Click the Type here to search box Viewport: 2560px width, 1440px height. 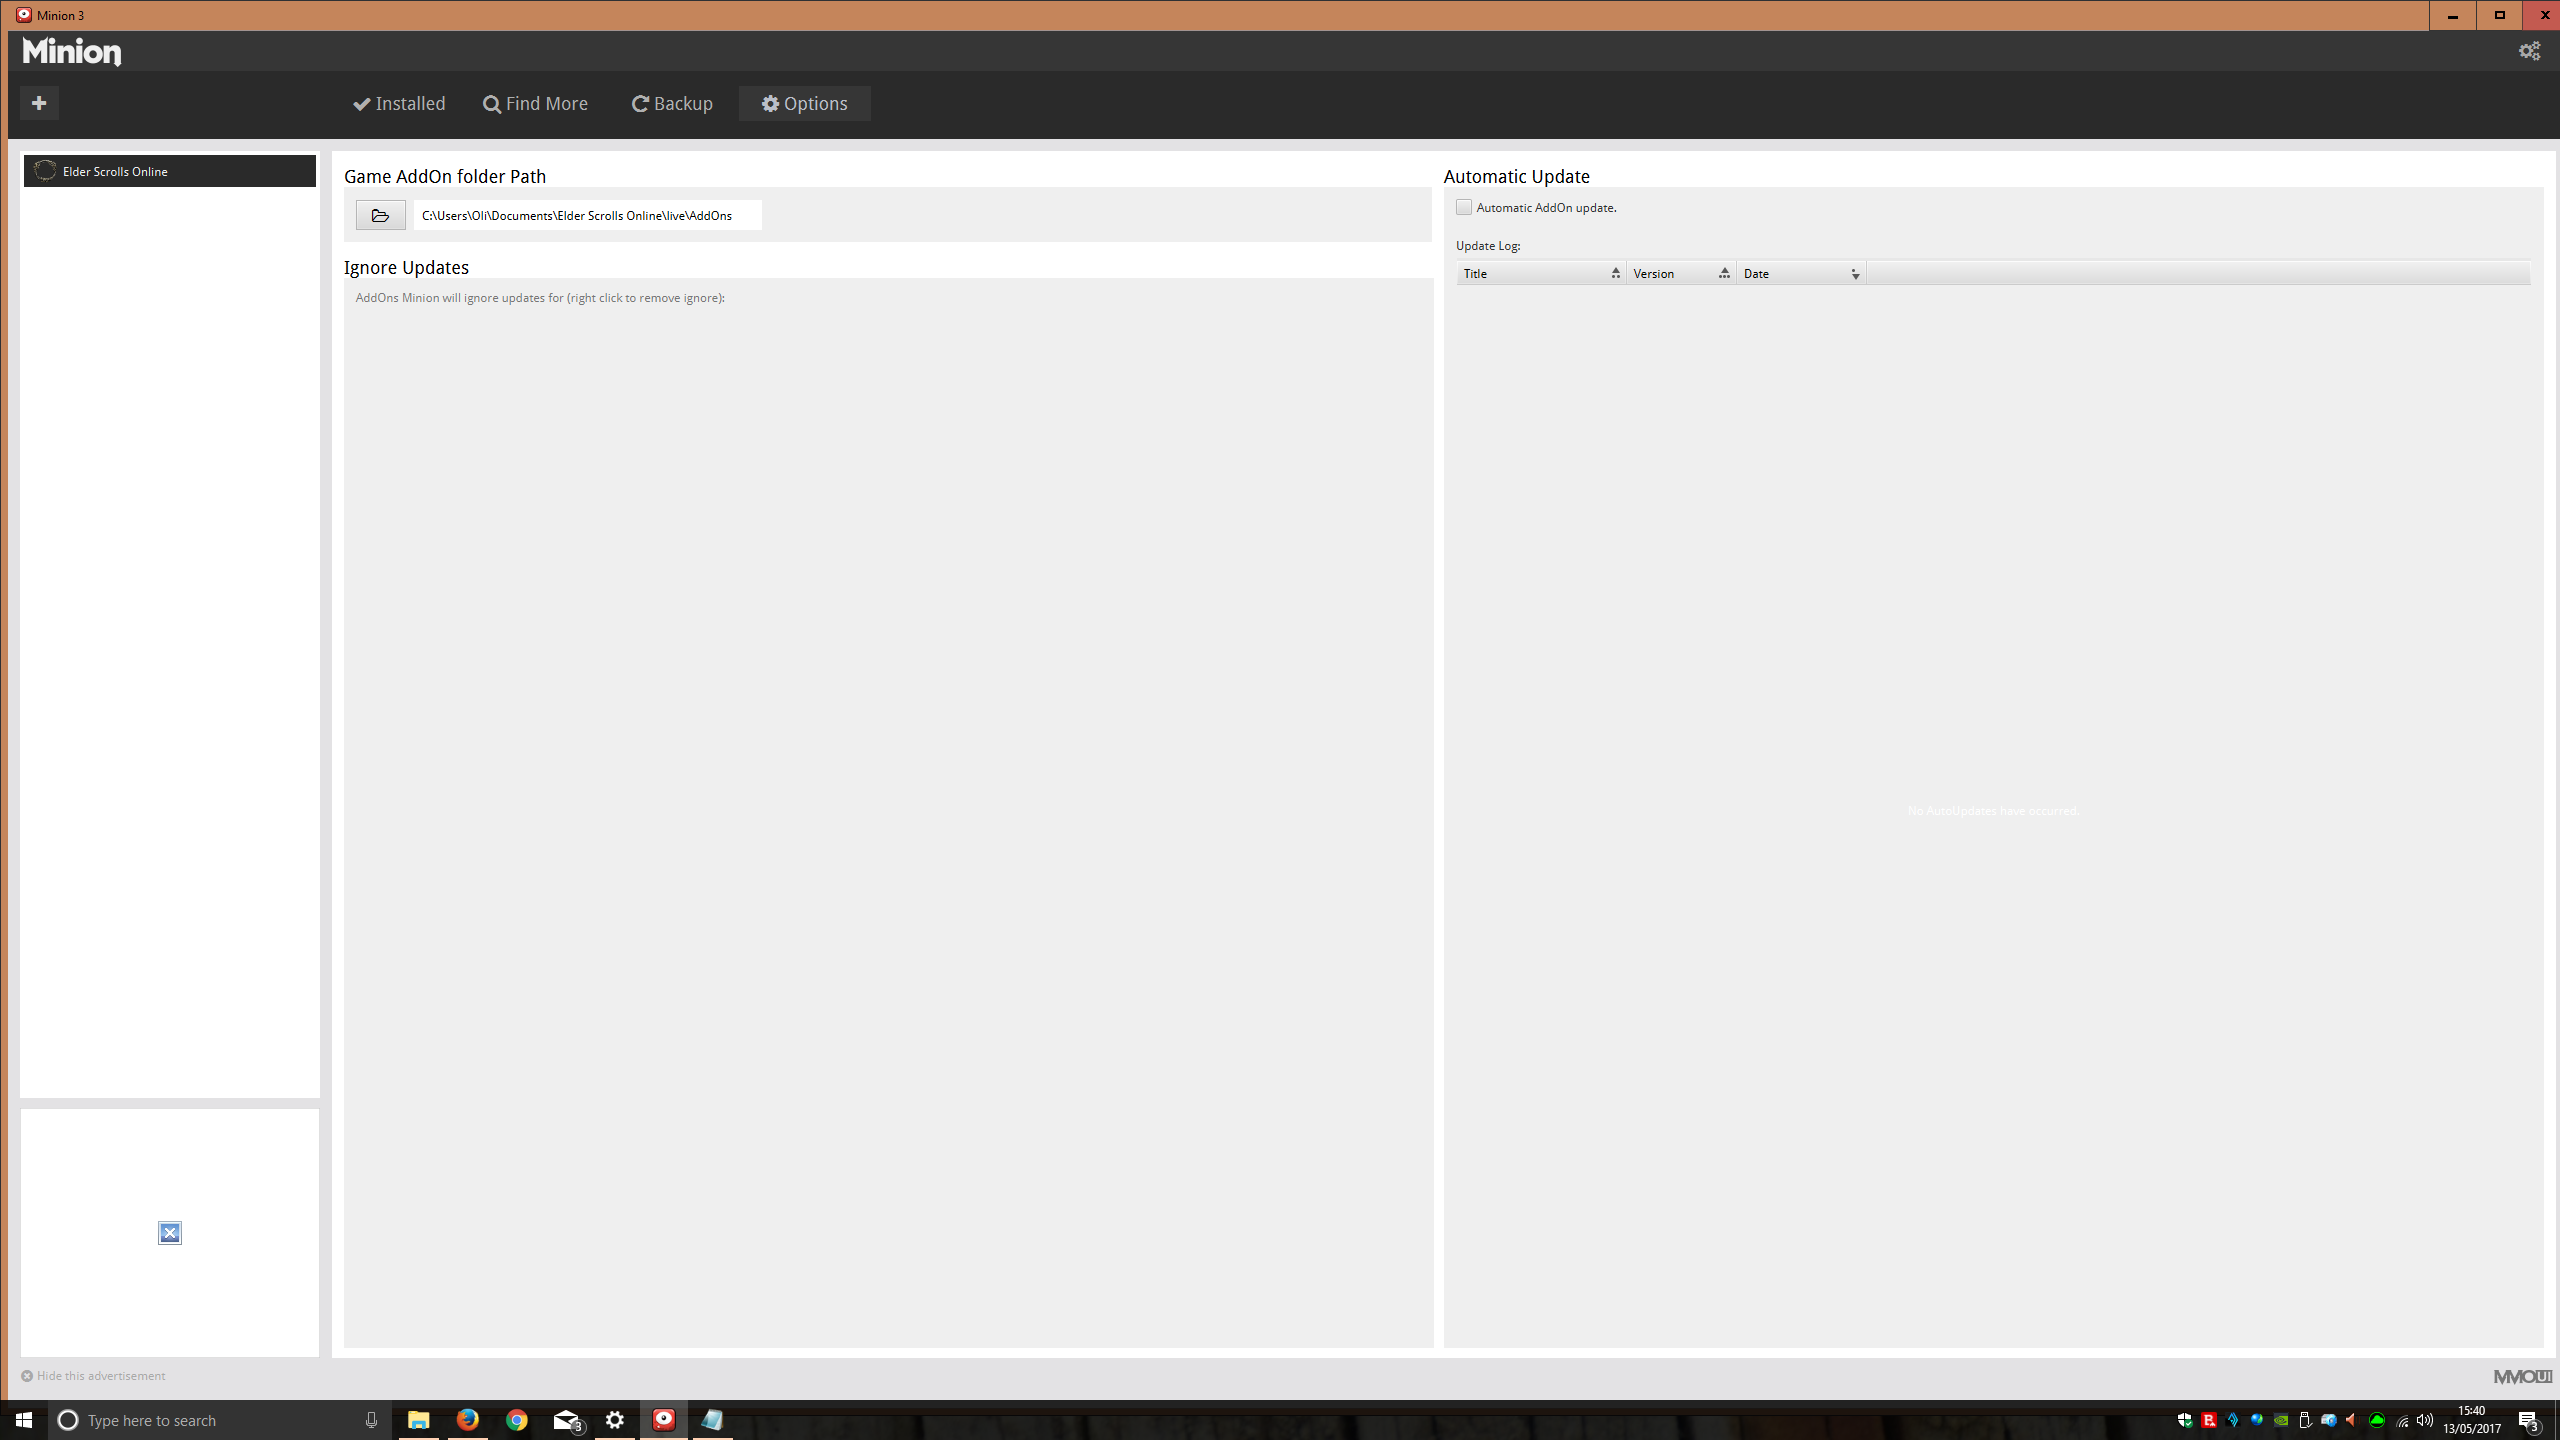pyautogui.click(x=220, y=1420)
